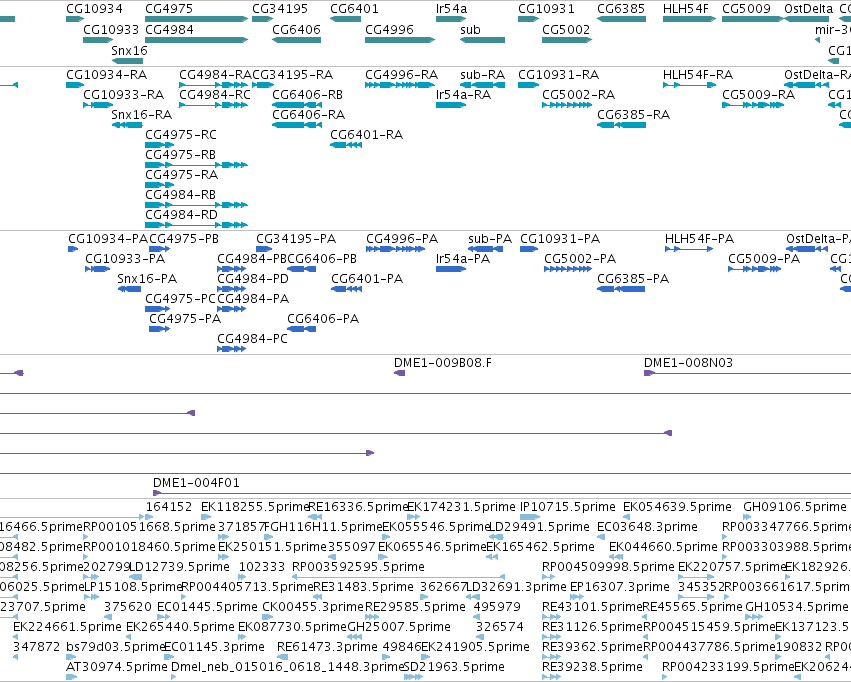Select the Ir54a gene label

point(452,9)
